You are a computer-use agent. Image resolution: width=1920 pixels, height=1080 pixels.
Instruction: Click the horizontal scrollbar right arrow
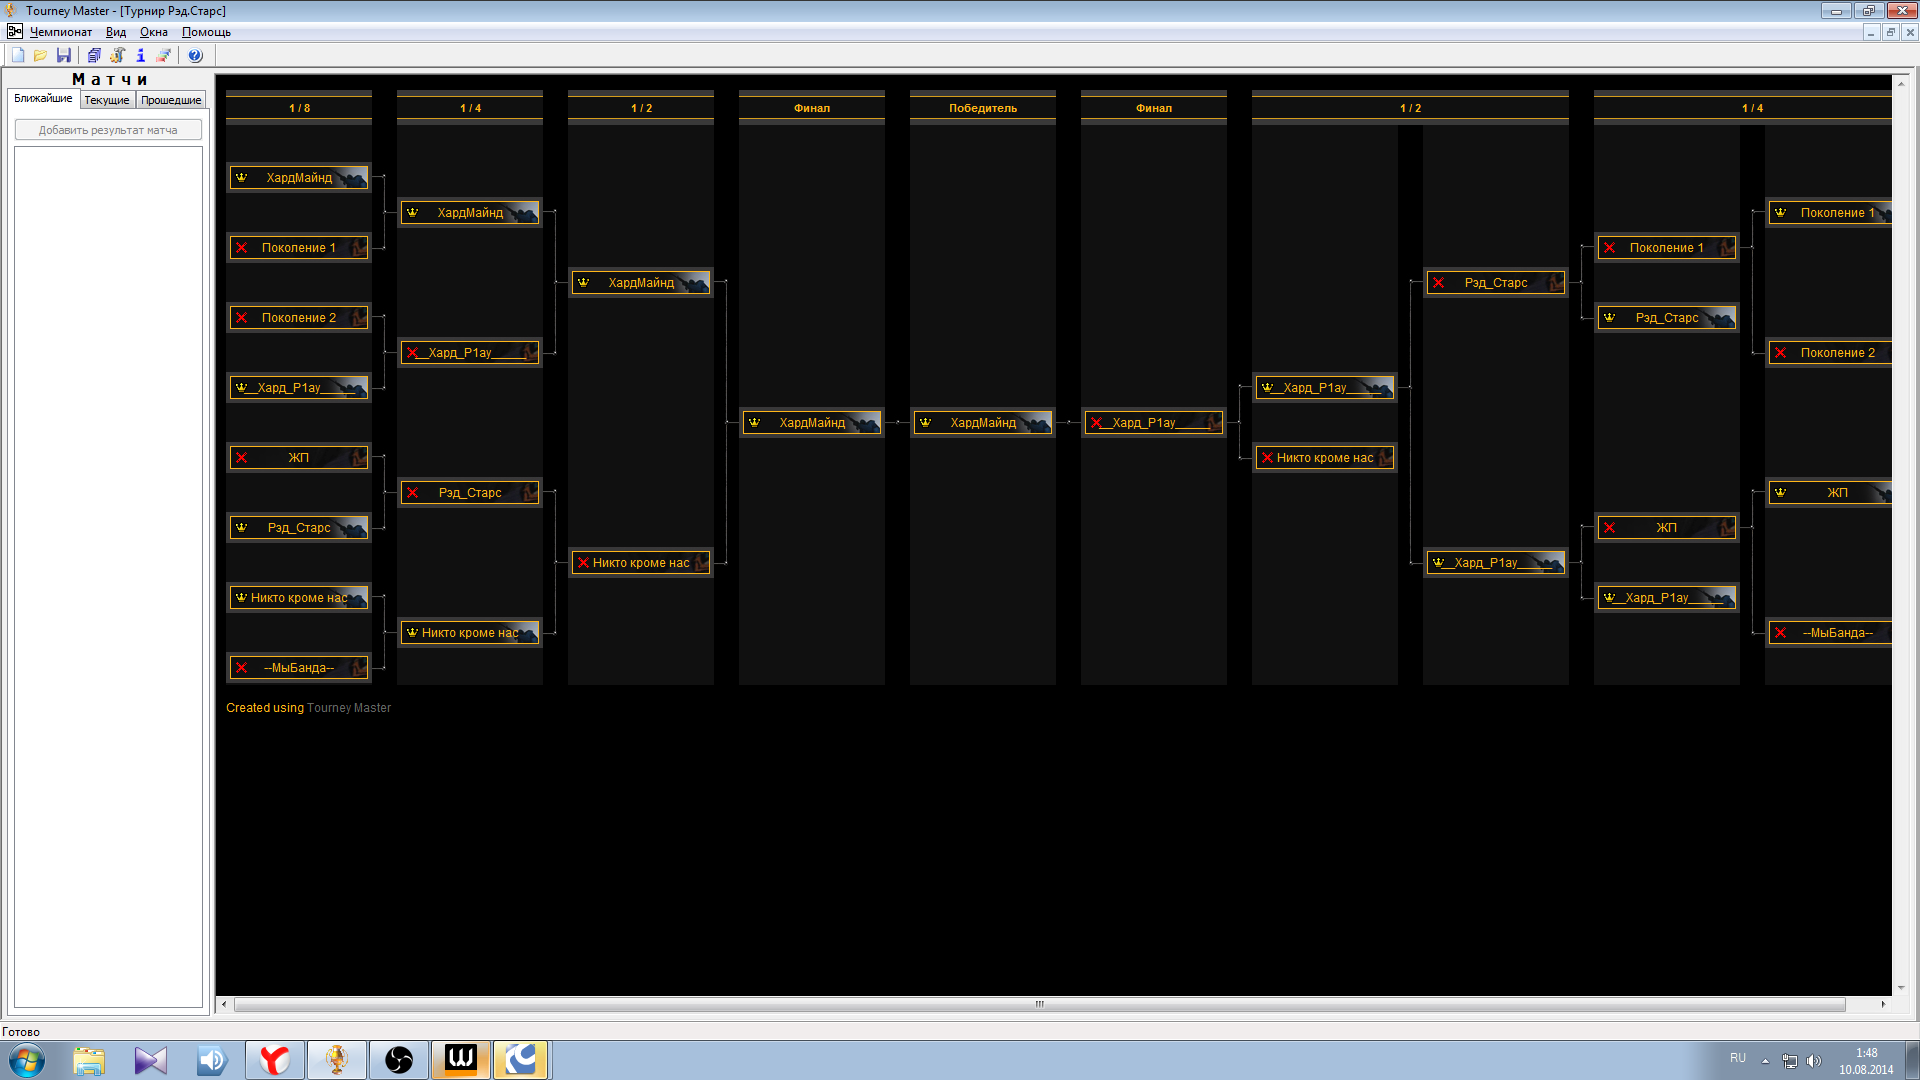pos(1883,1004)
